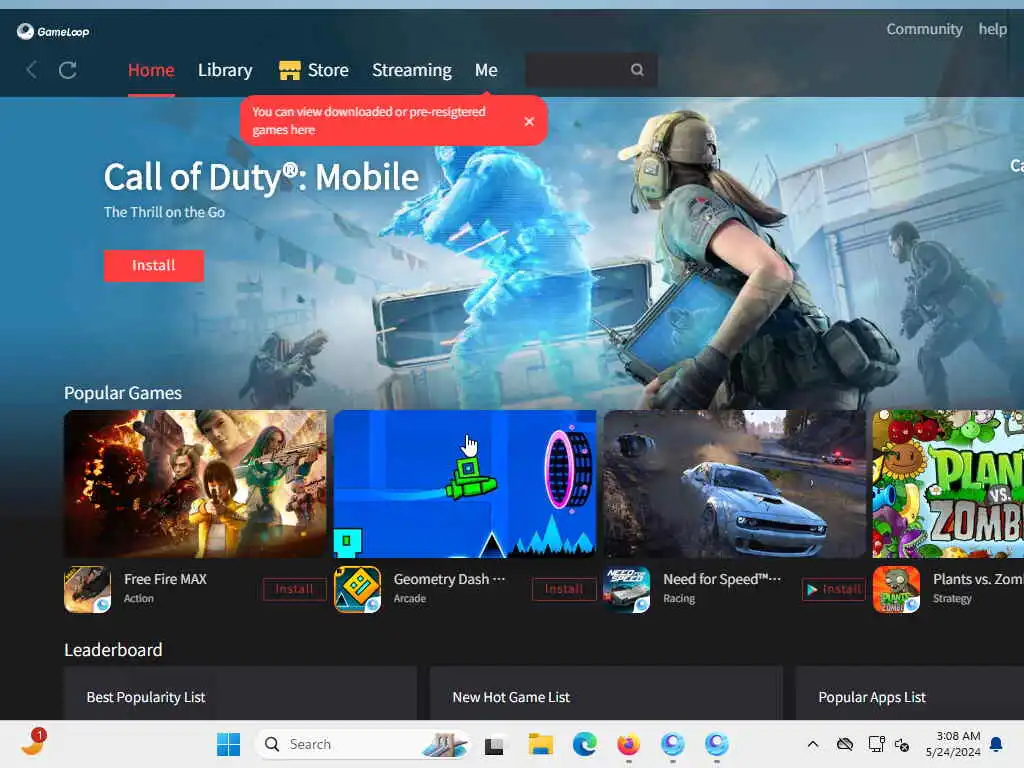1024x768 pixels.
Task: Open Geometry Dash app icon
Action: point(357,589)
